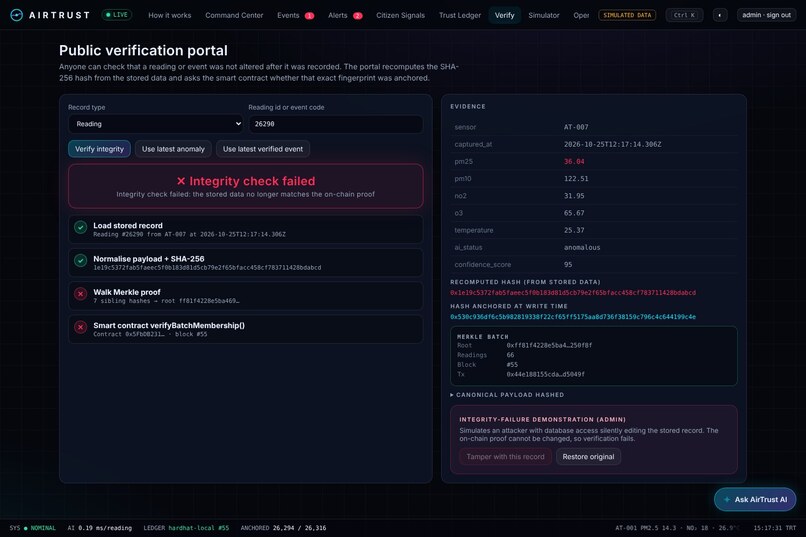The image size is (806, 537).
Task: Click the Events notification count badge
Action: (x=309, y=16)
